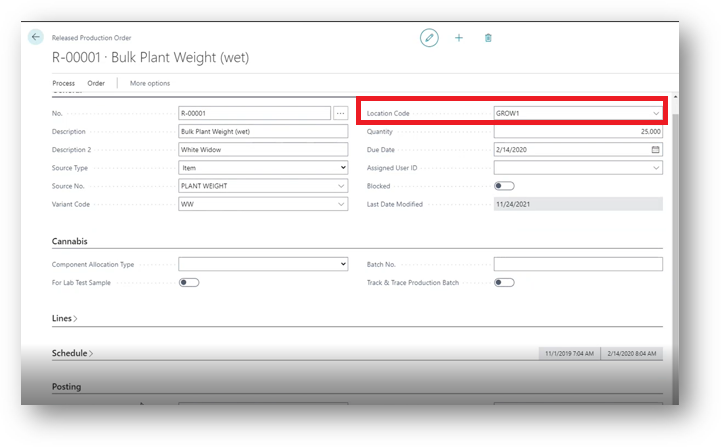The height and width of the screenshot is (447, 721).
Task: Expand the Variant Code dropdown
Action: [341, 204]
